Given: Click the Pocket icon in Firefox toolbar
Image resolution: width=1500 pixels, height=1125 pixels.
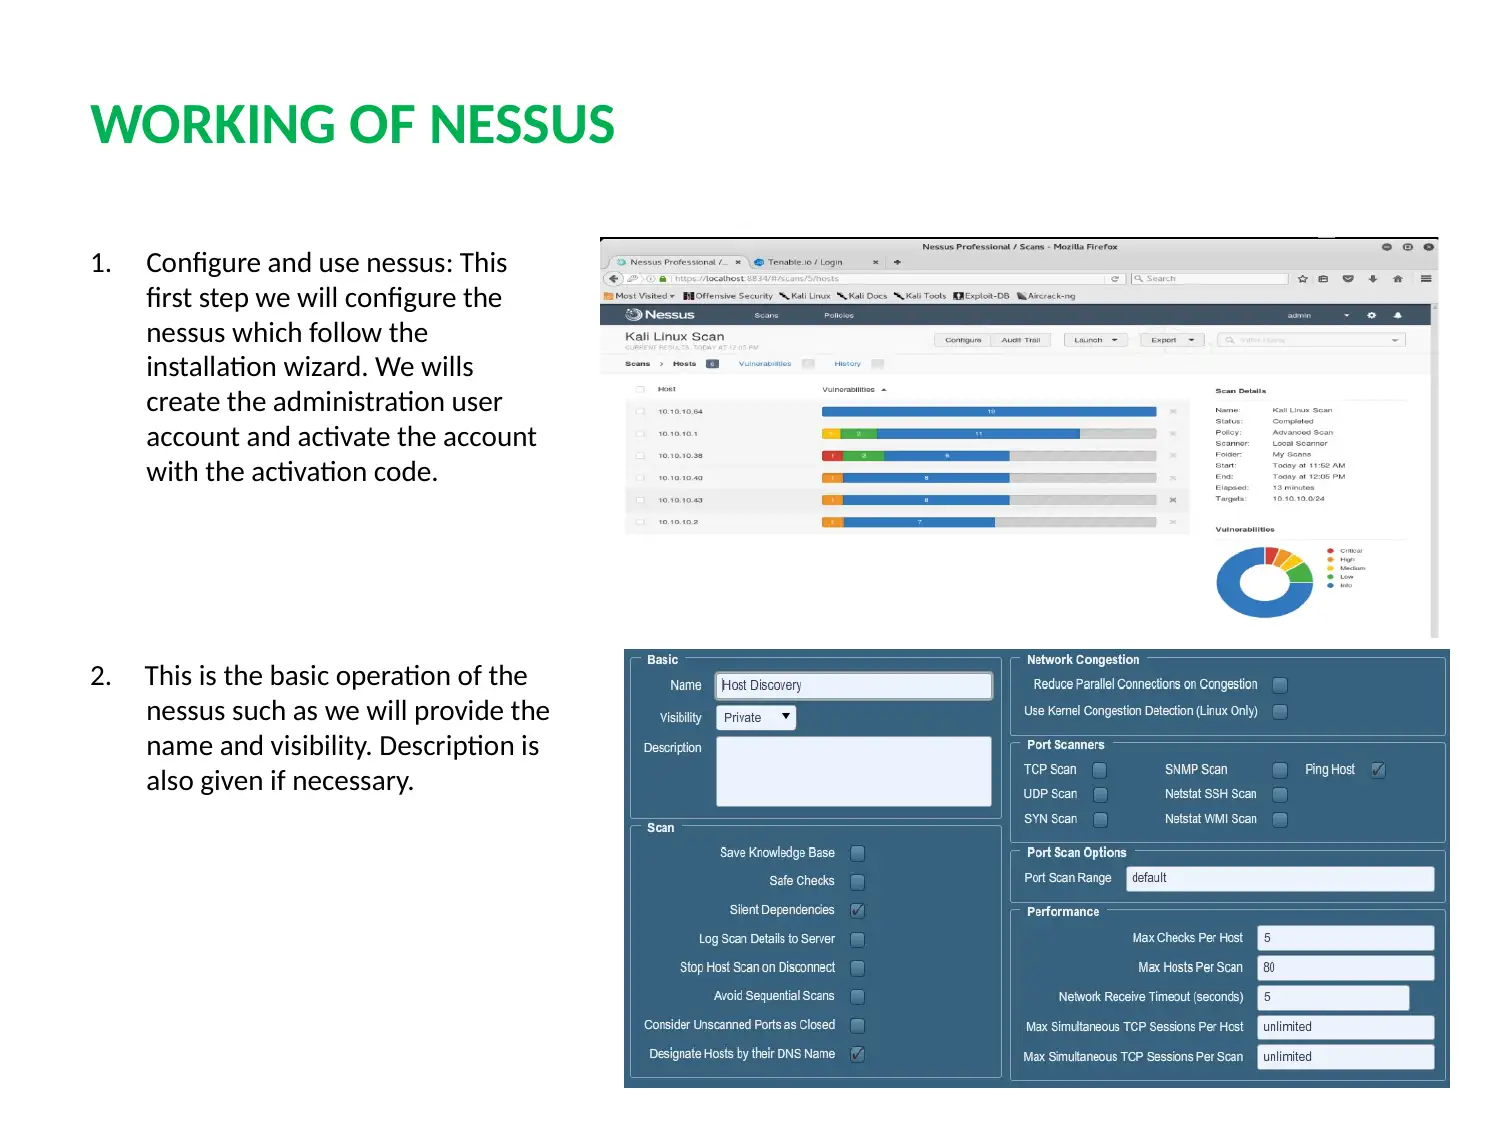Looking at the screenshot, I should 1348,279.
